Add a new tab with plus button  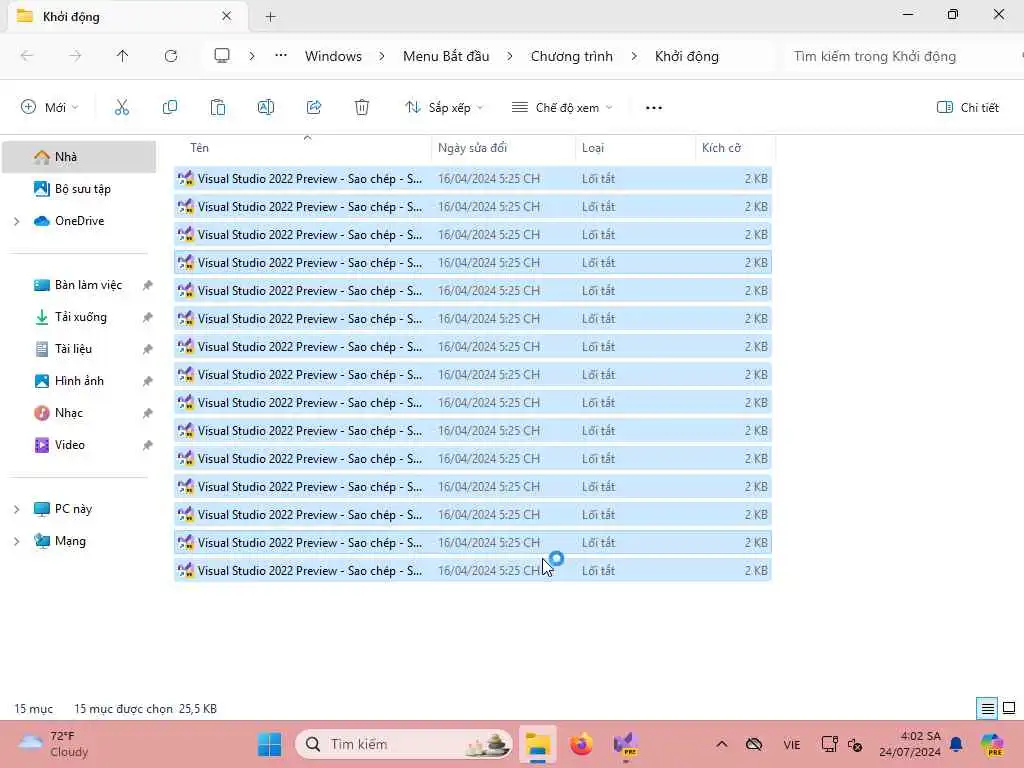click(x=270, y=17)
